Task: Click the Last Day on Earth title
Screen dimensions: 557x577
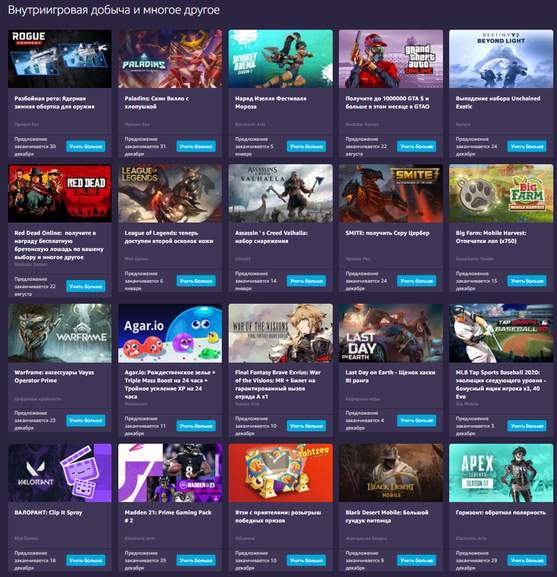Action: [x=390, y=376]
